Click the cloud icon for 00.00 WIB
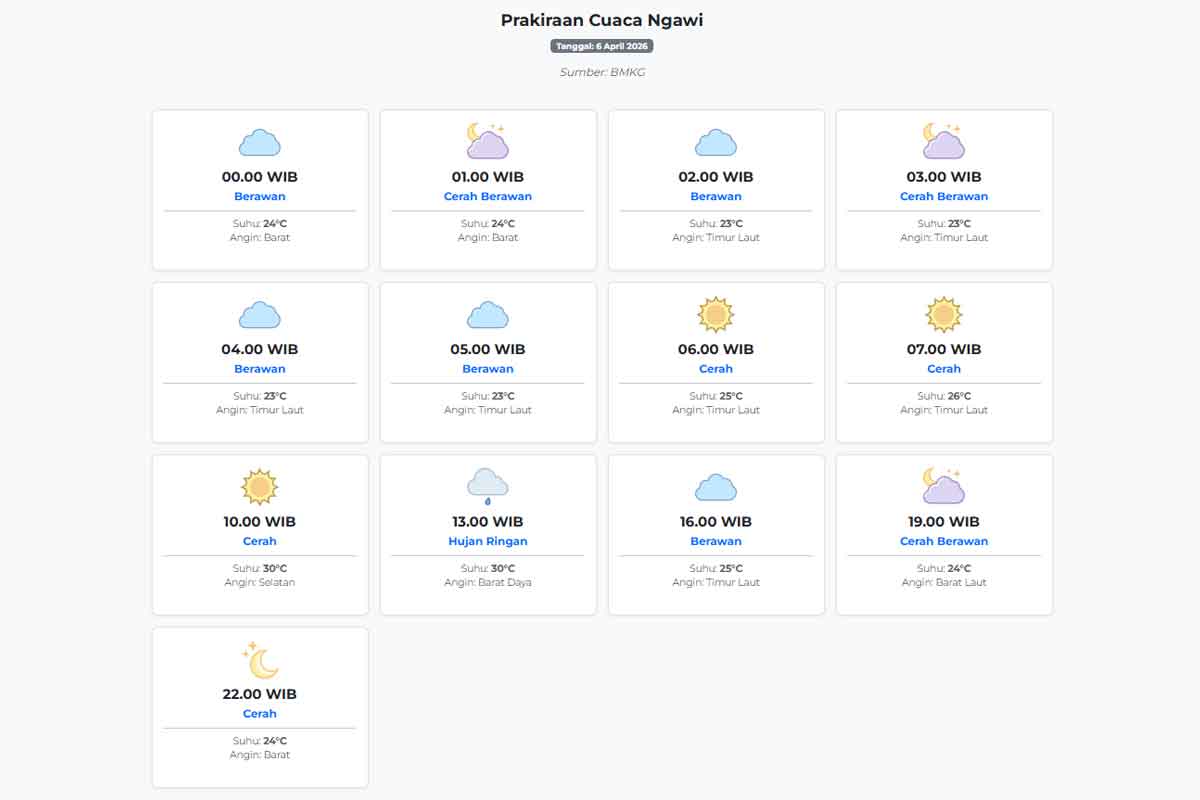The image size is (1200, 800). 260,142
